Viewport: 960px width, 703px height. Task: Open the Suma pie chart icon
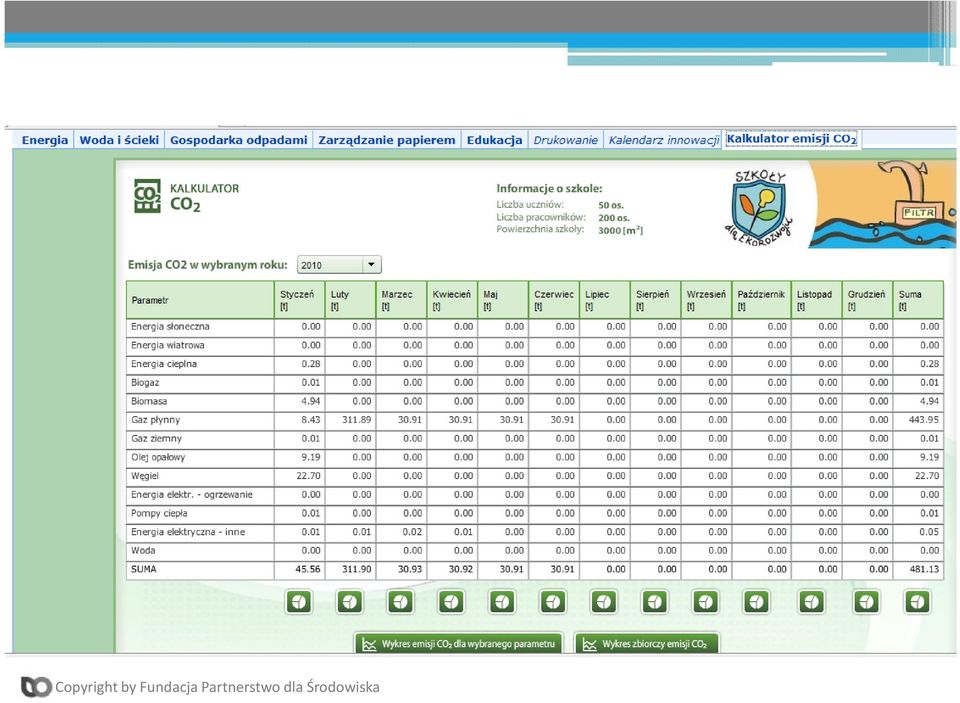(x=917, y=602)
